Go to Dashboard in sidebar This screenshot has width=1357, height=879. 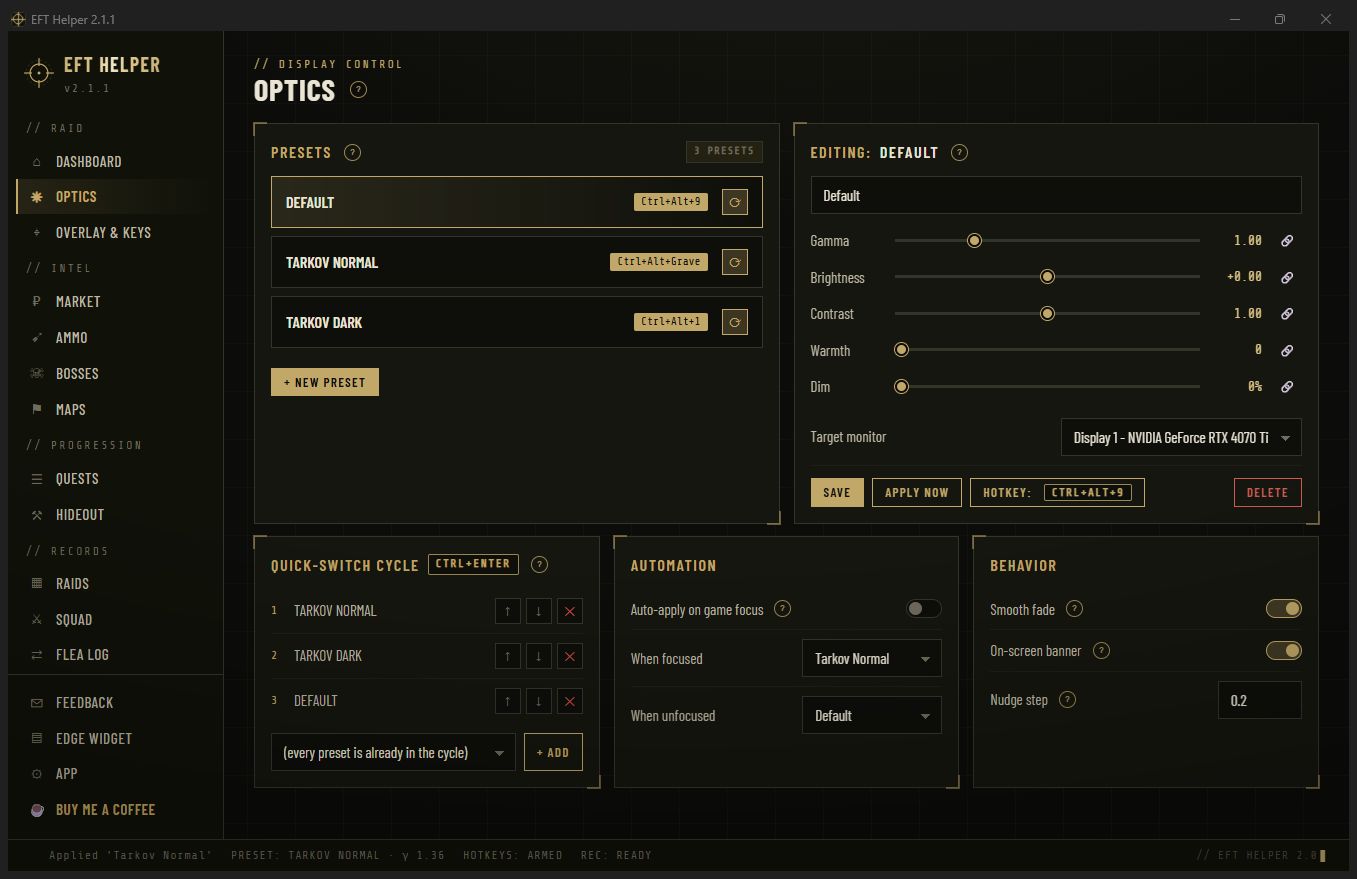pos(116,162)
